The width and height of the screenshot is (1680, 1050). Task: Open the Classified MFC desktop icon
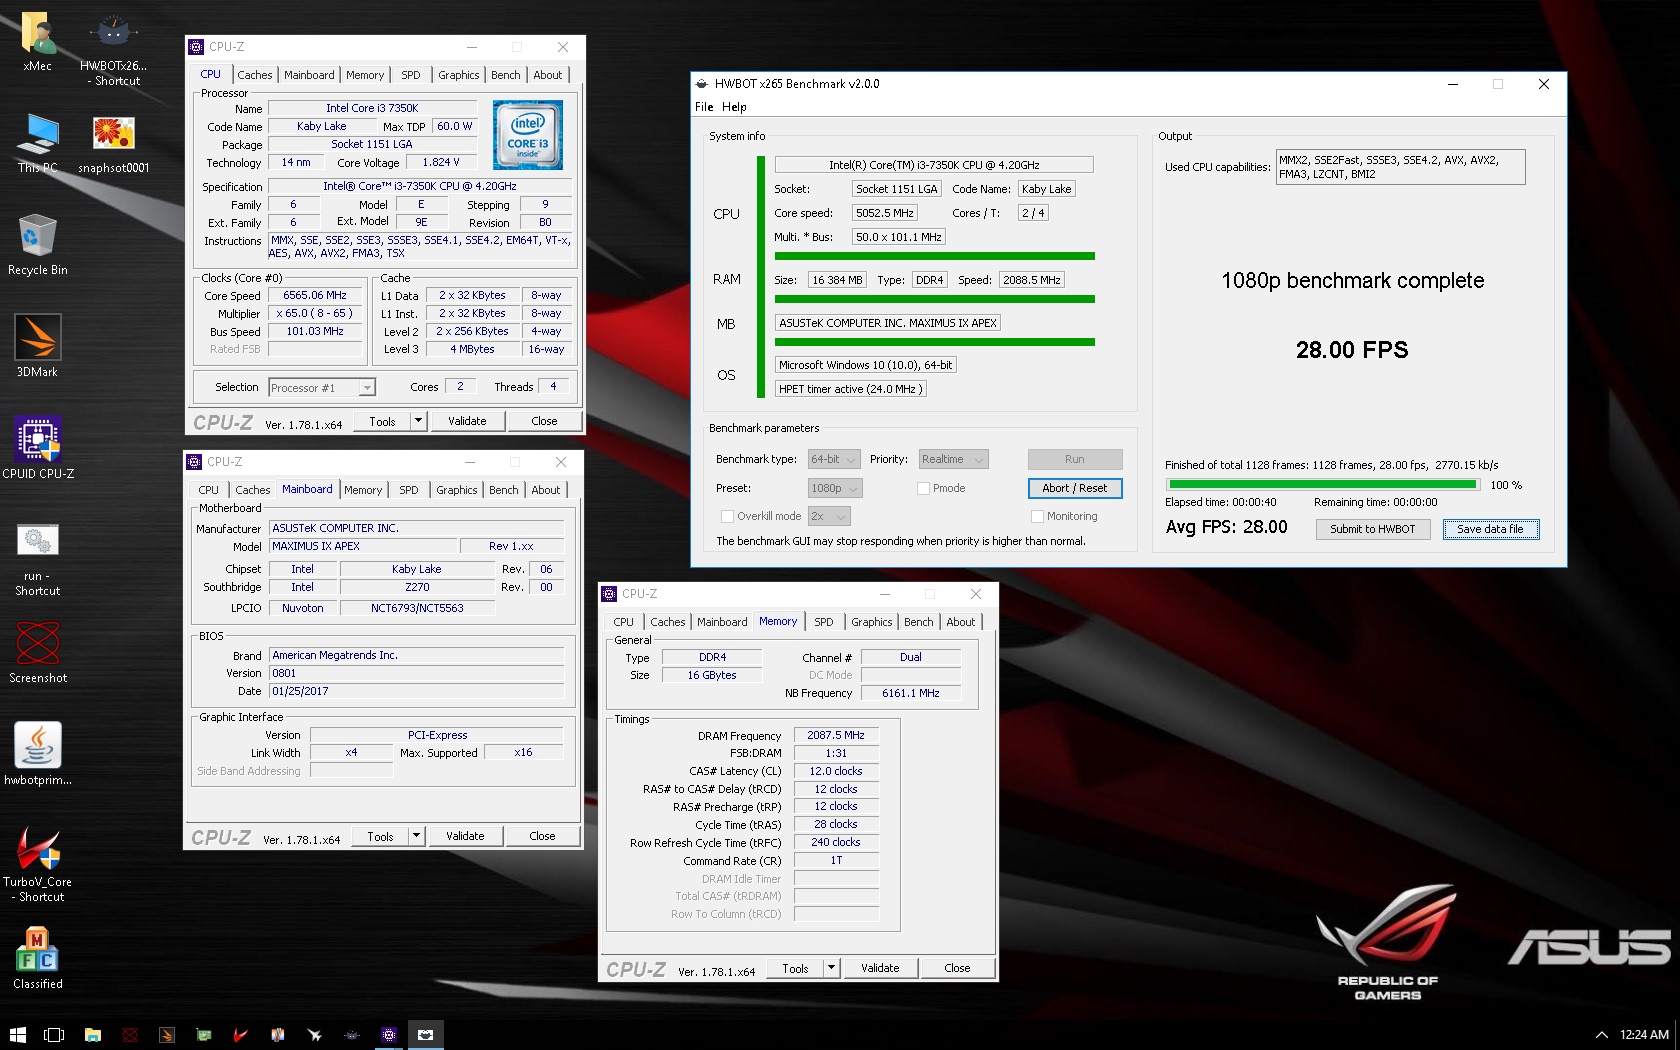pyautogui.click(x=38, y=958)
